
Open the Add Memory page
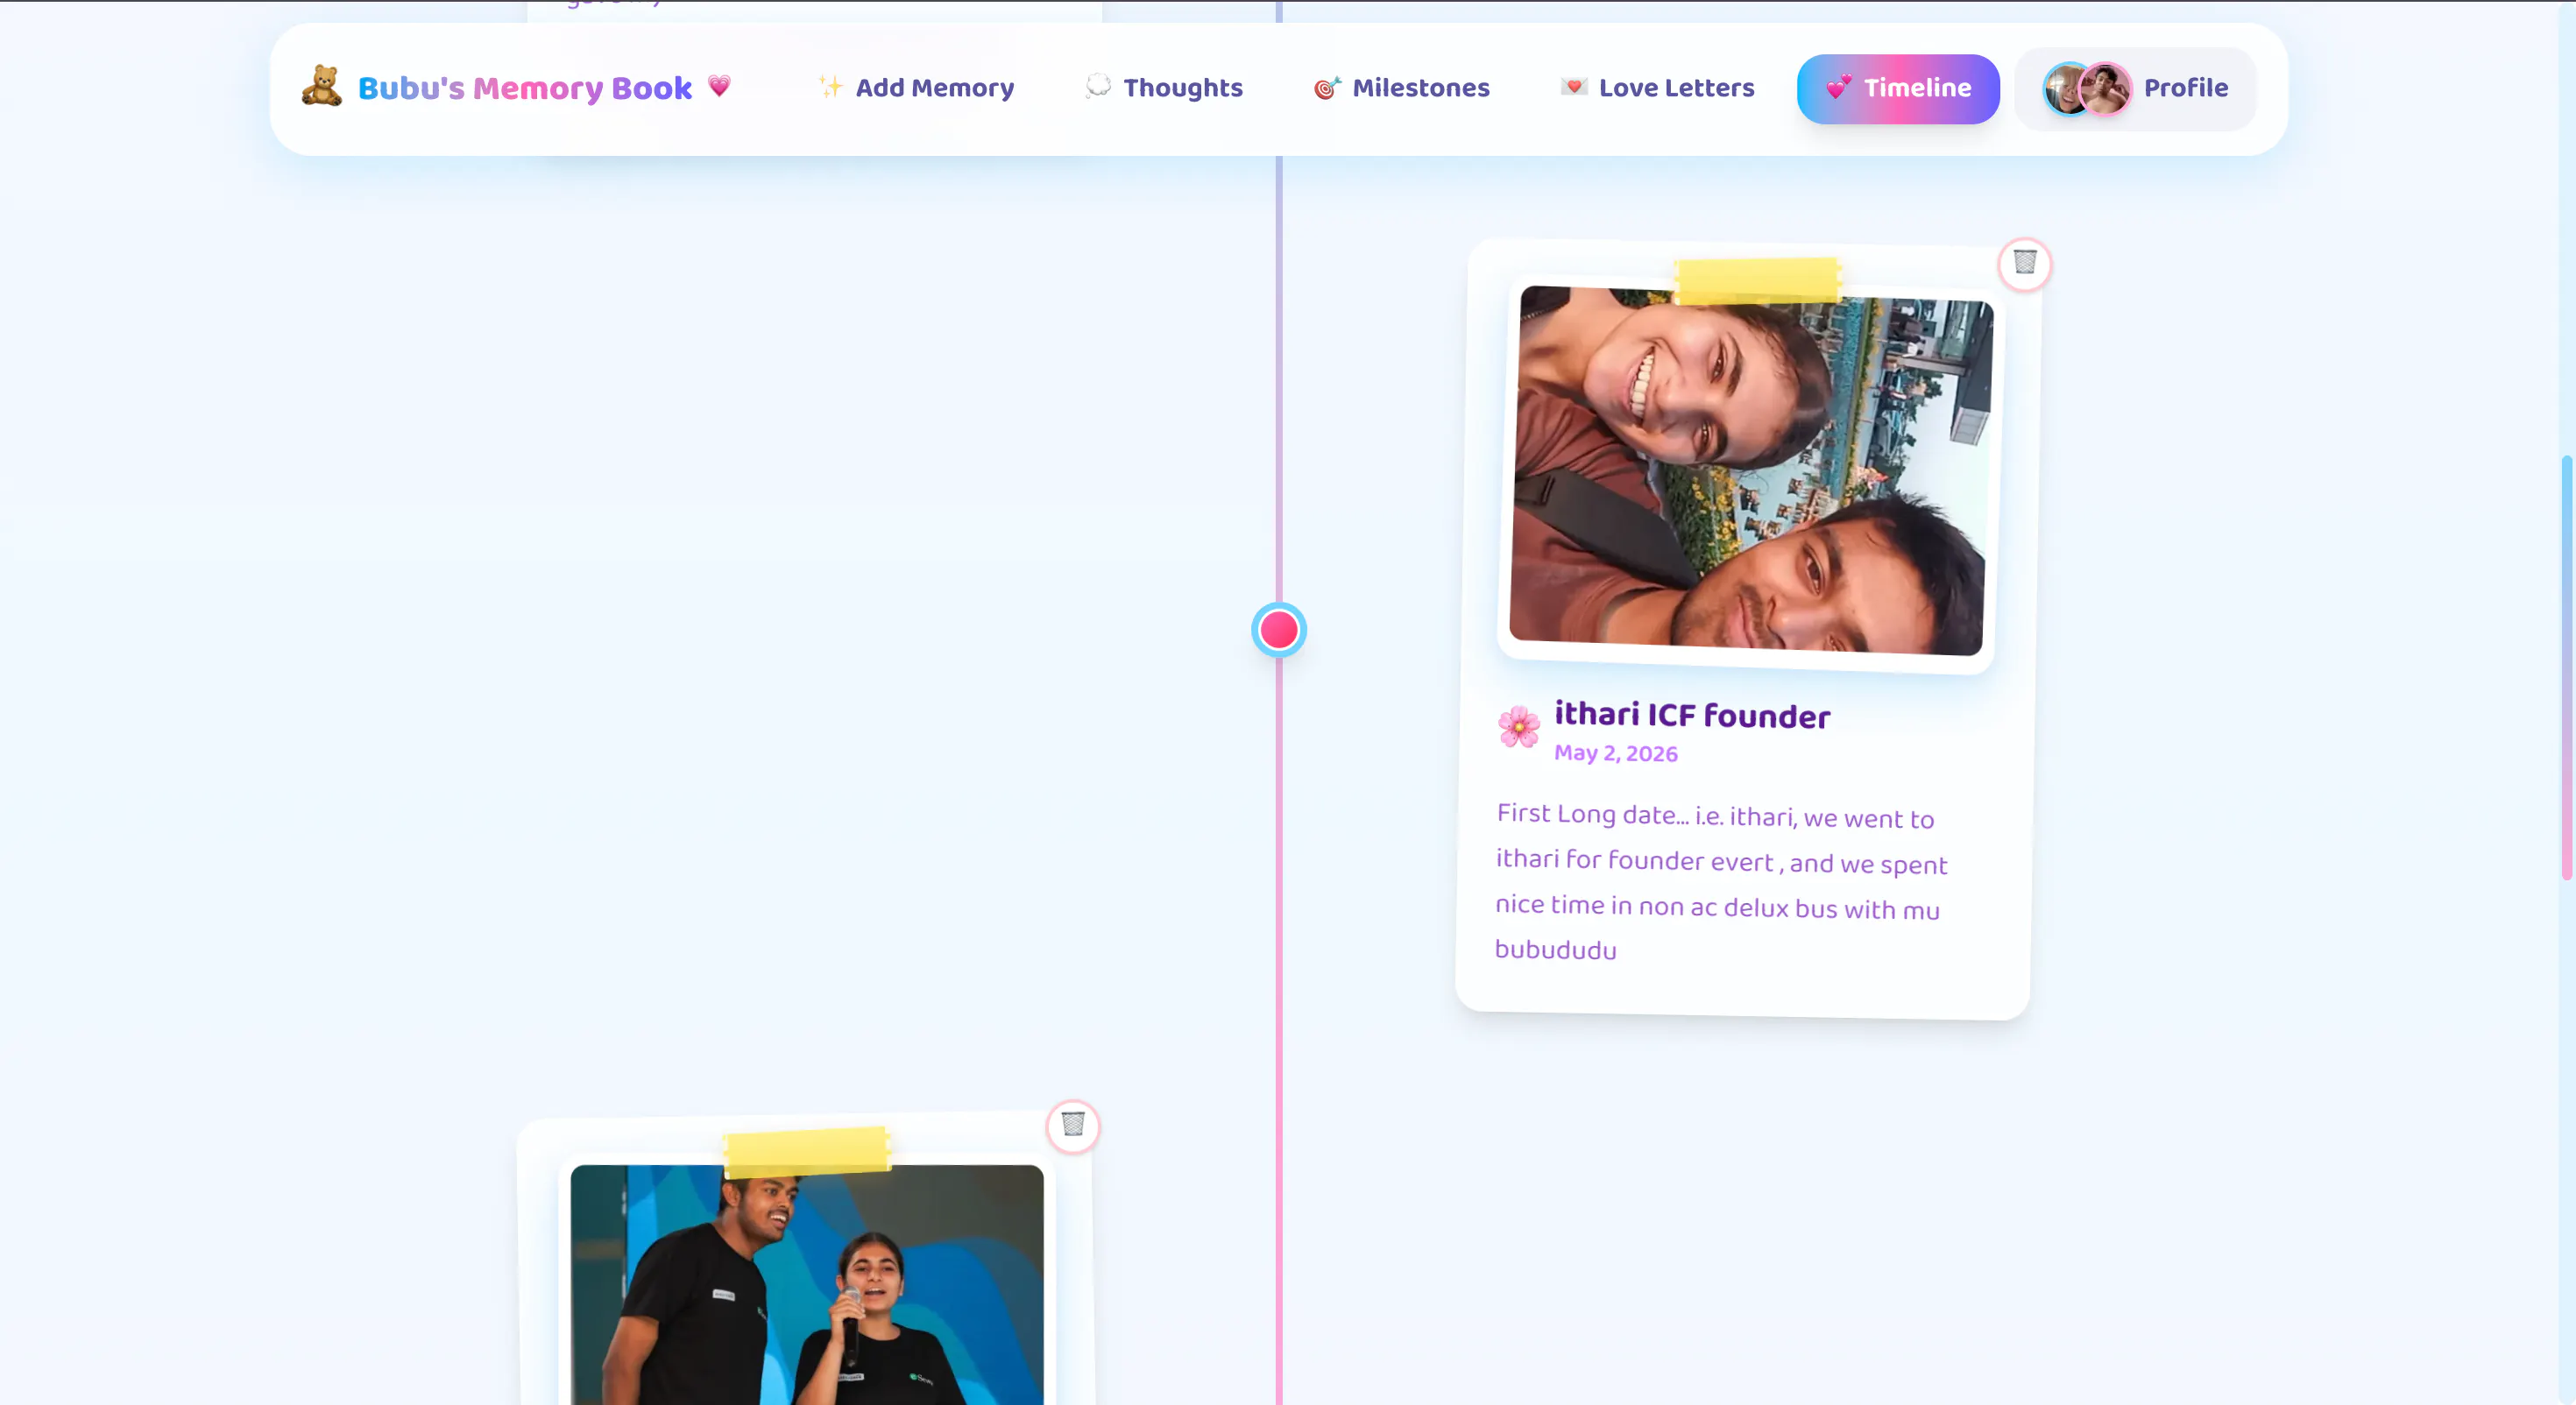pyautogui.click(x=915, y=88)
